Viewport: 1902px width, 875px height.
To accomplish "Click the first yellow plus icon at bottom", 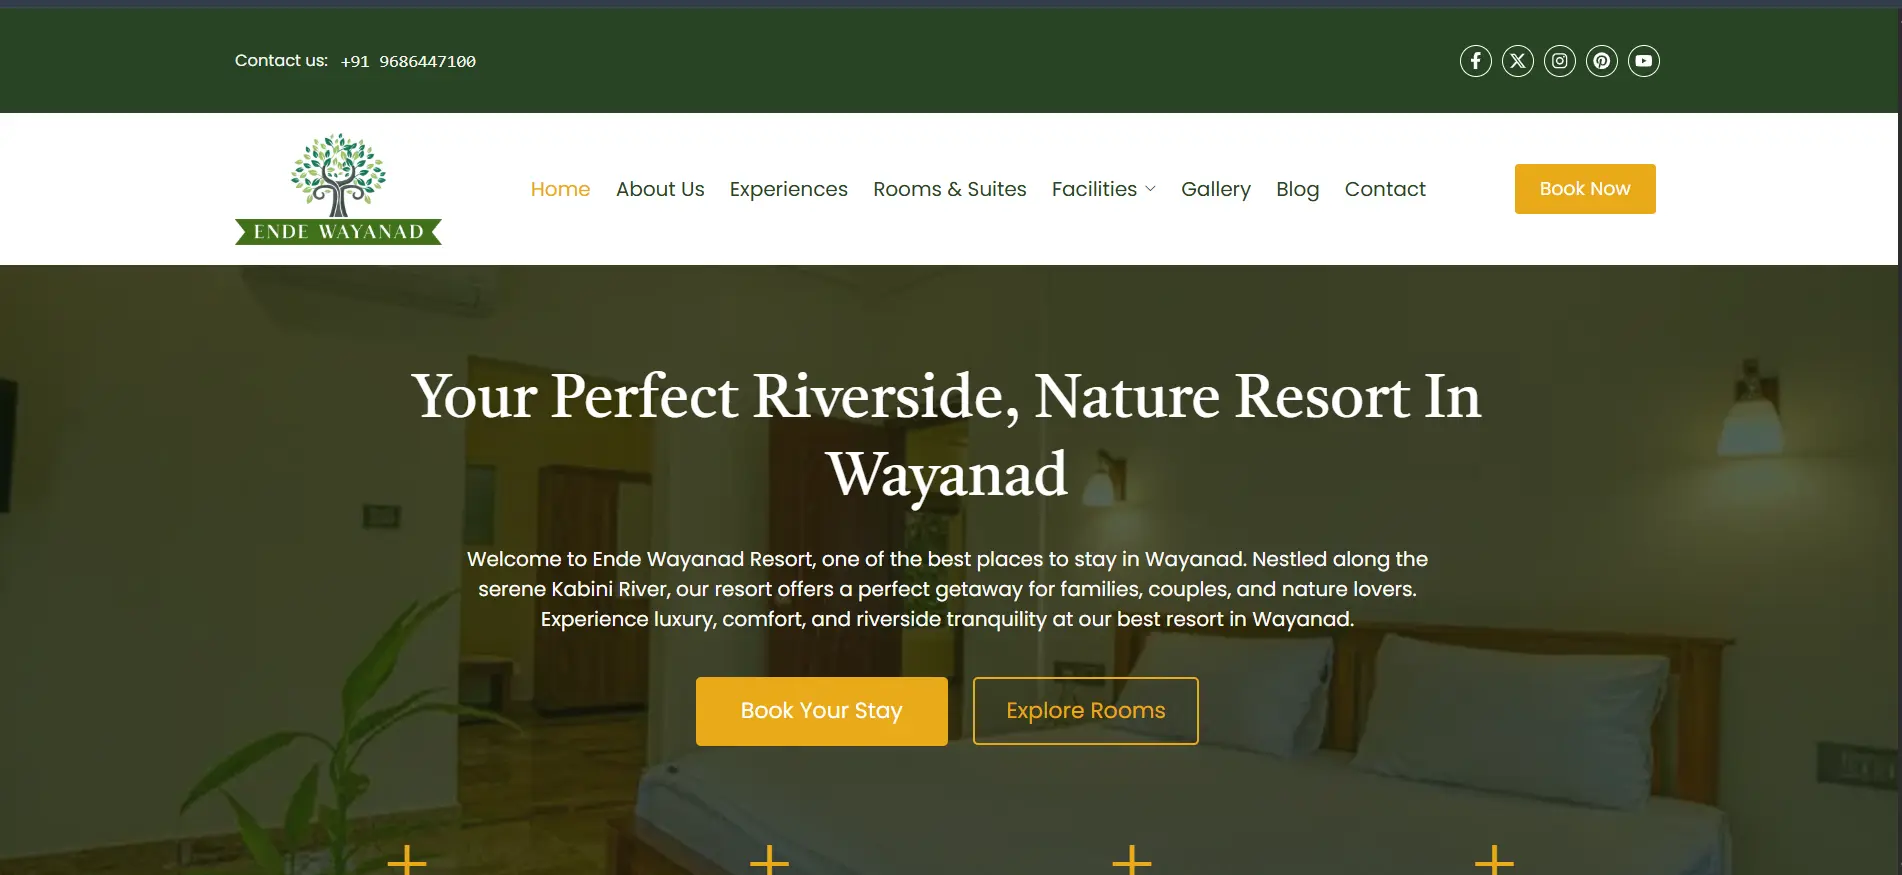I will (407, 860).
